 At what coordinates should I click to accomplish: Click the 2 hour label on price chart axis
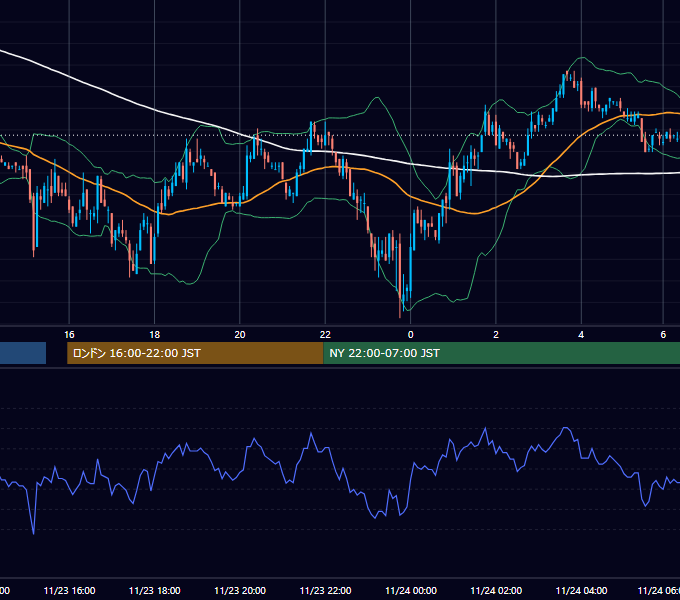[496, 335]
